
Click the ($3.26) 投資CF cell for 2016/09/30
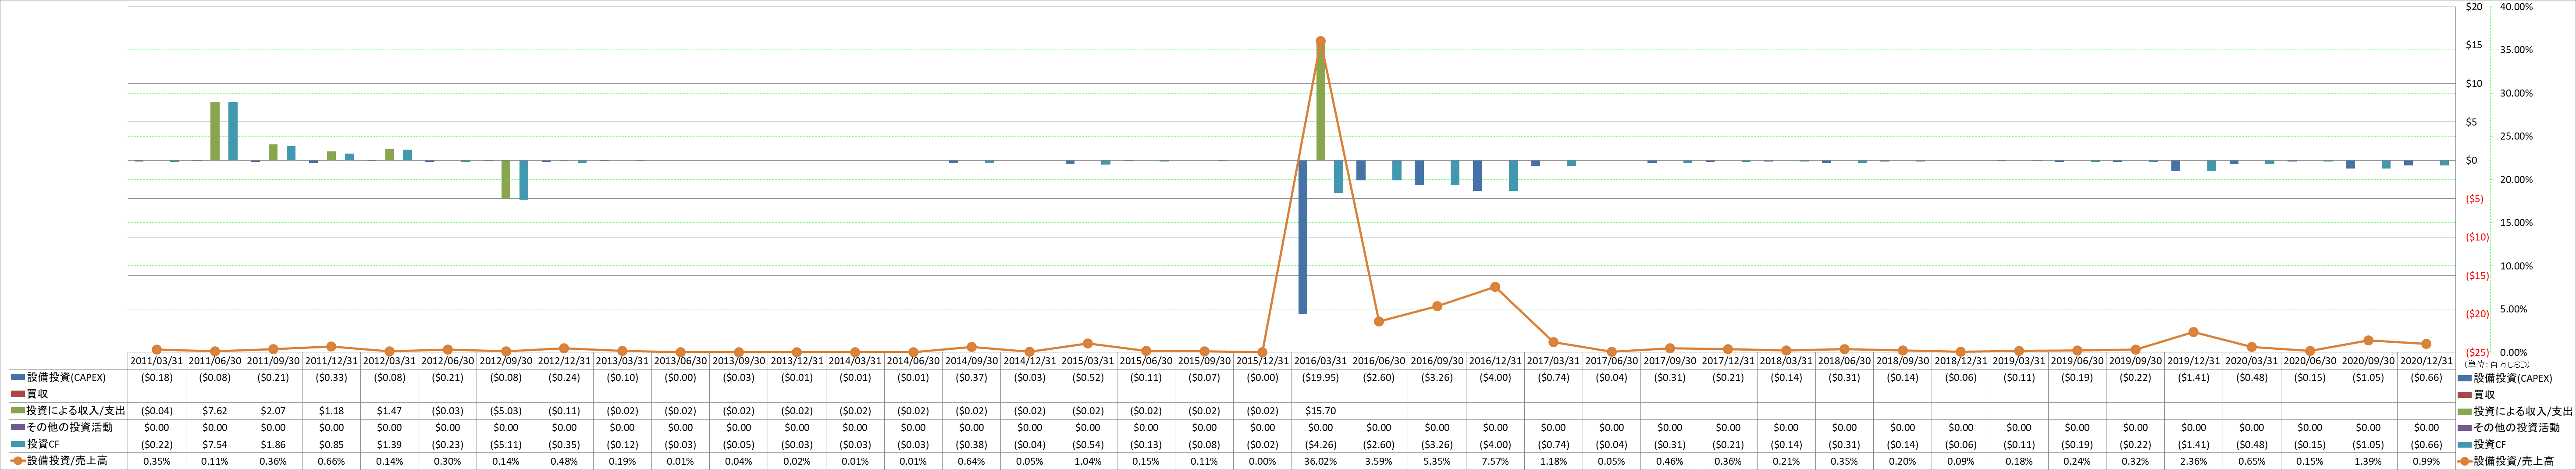(x=1436, y=444)
